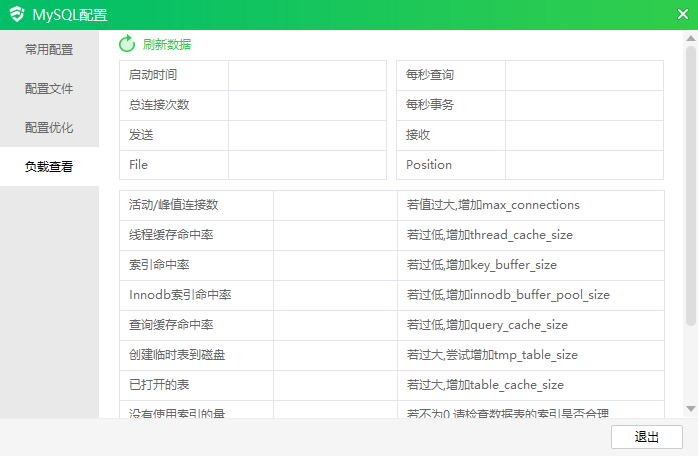Click the shield logo in title bar
This screenshot has height=456, width=698.
pyautogui.click(x=17, y=14)
